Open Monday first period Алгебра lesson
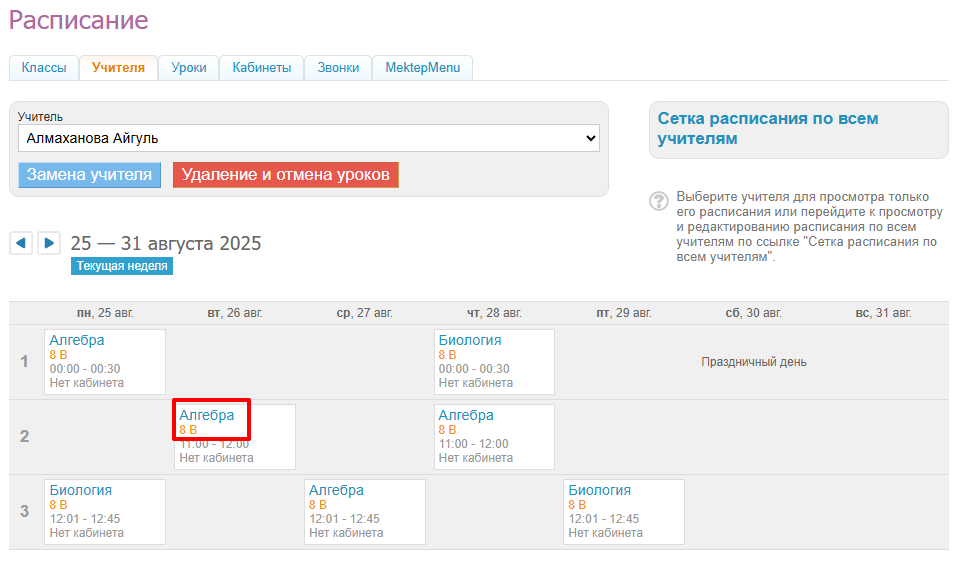Image resolution: width=965 pixels, height=568 pixels. (77, 340)
